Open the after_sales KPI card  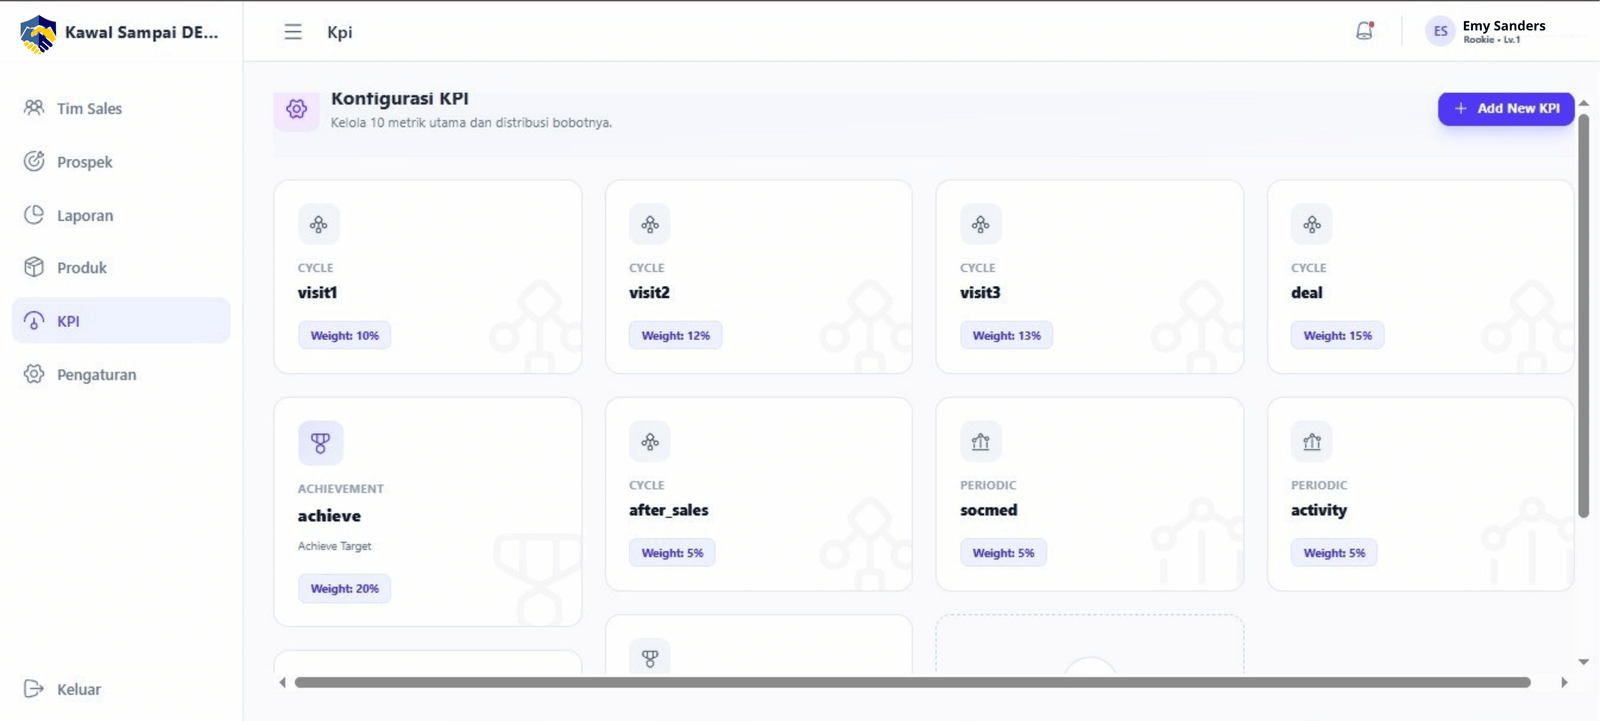(759, 494)
